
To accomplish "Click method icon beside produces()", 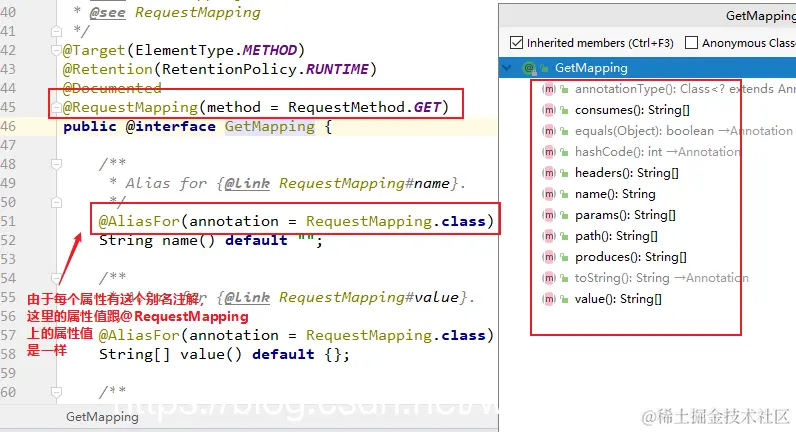I will [x=548, y=257].
